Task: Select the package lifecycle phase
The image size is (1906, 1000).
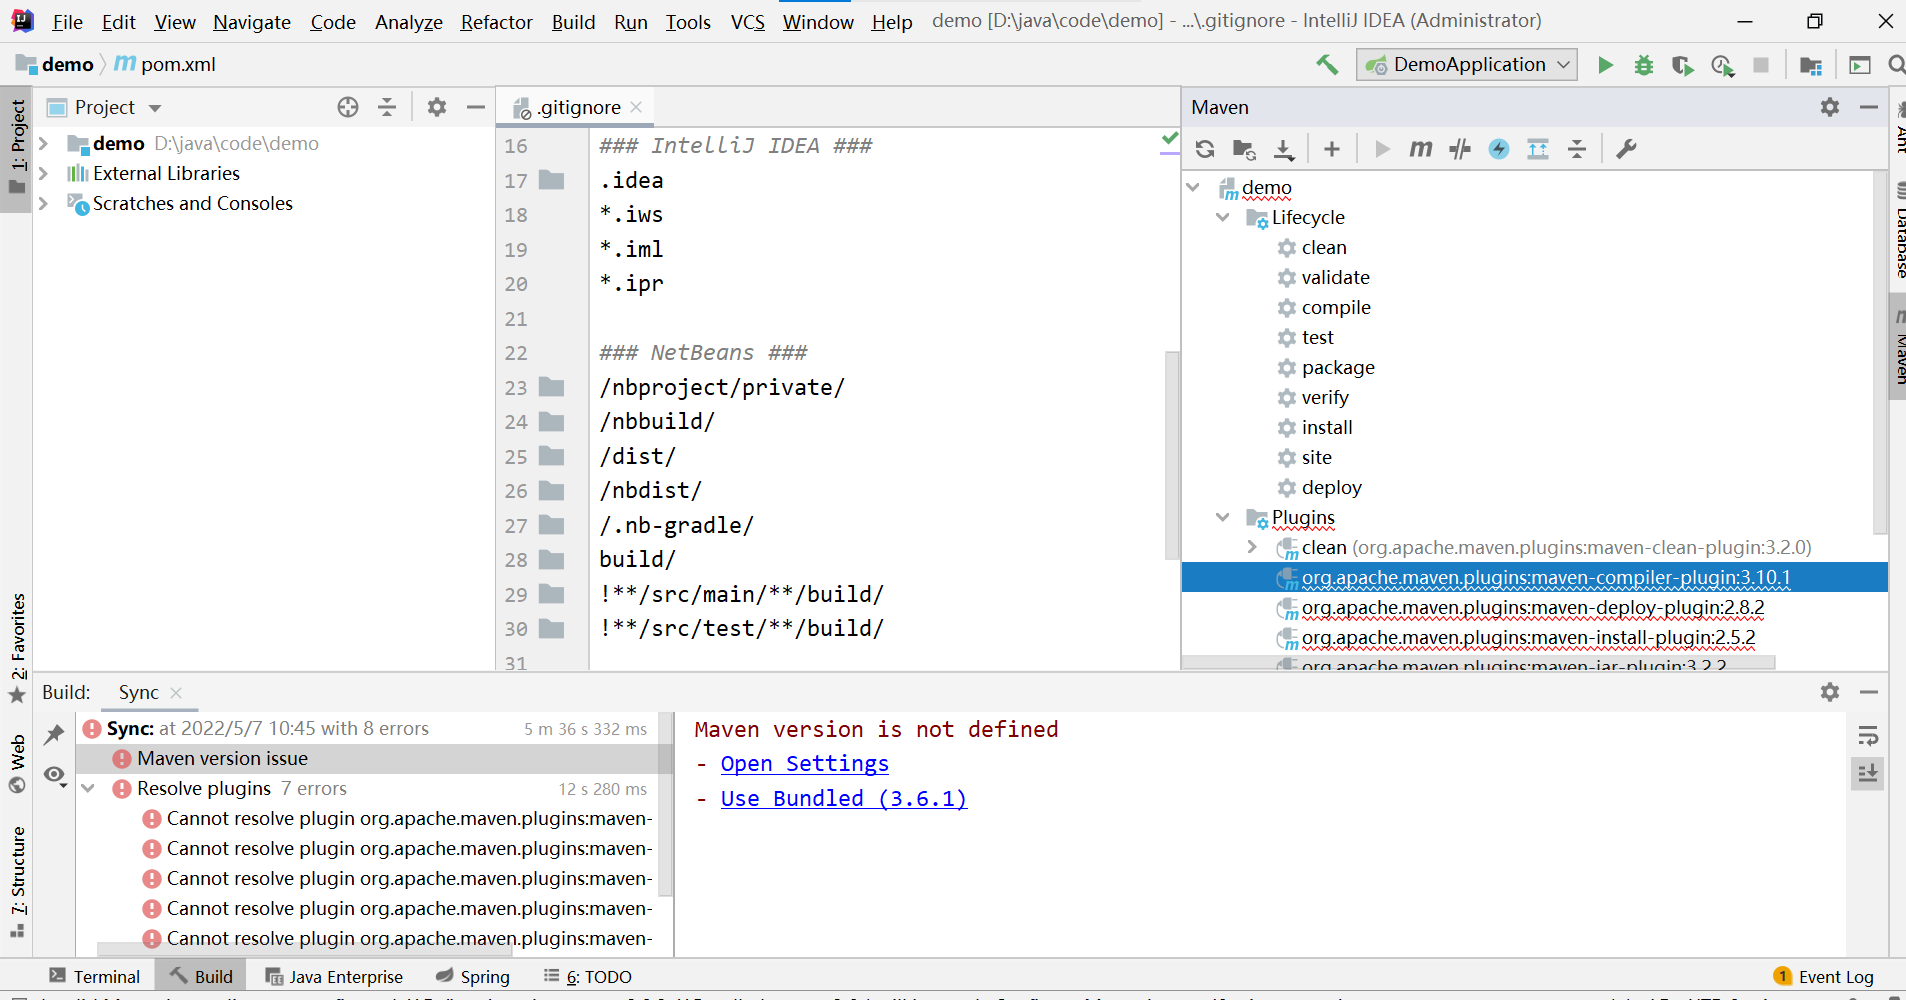Action: point(1337,368)
